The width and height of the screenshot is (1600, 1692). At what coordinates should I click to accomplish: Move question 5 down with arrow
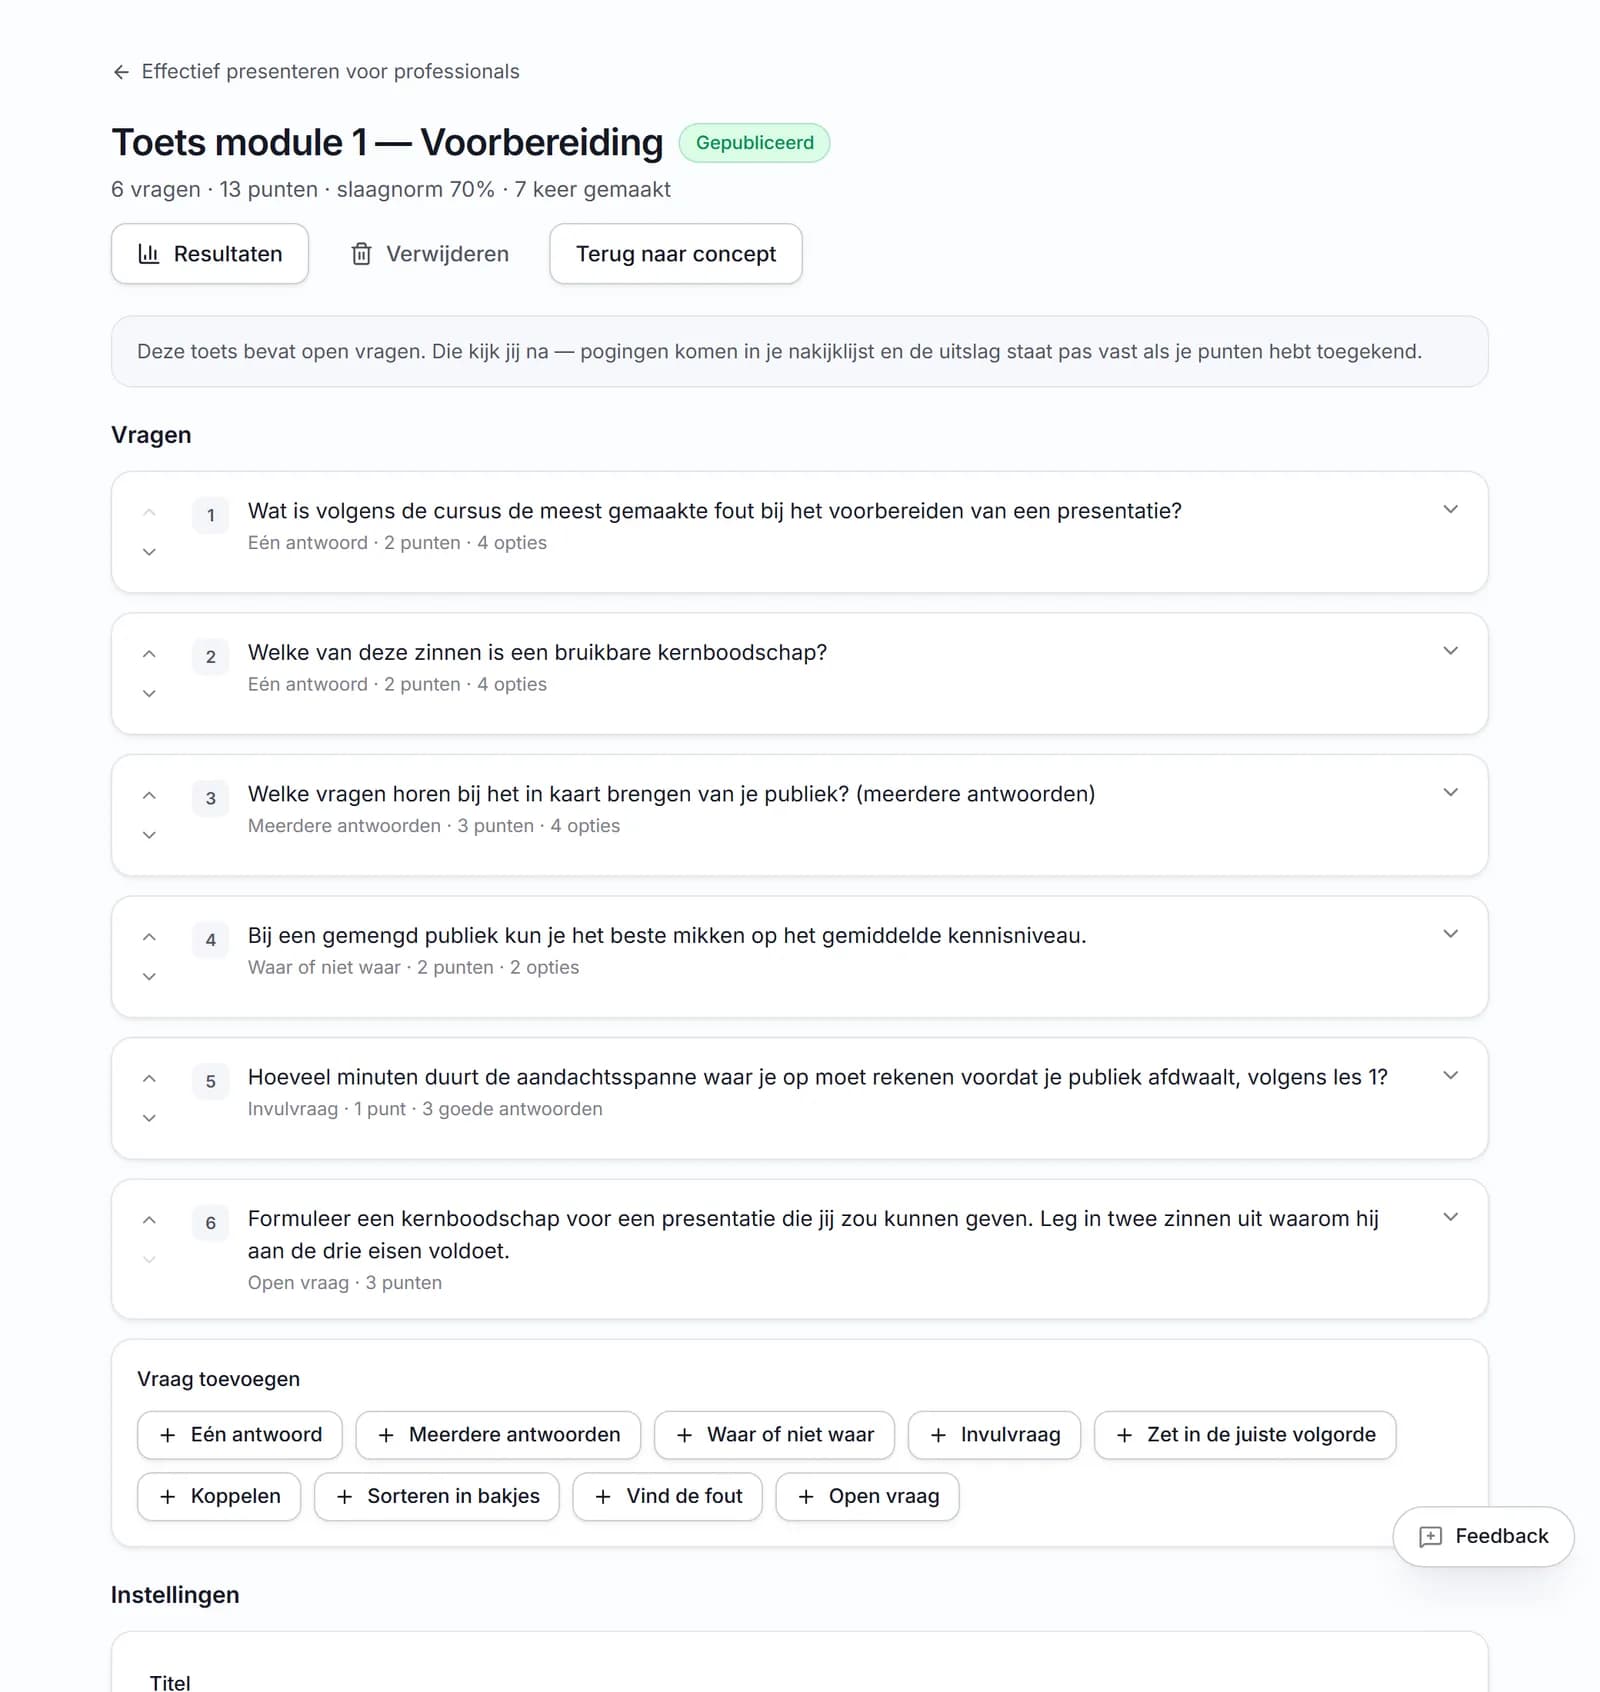pyautogui.click(x=149, y=1118)
